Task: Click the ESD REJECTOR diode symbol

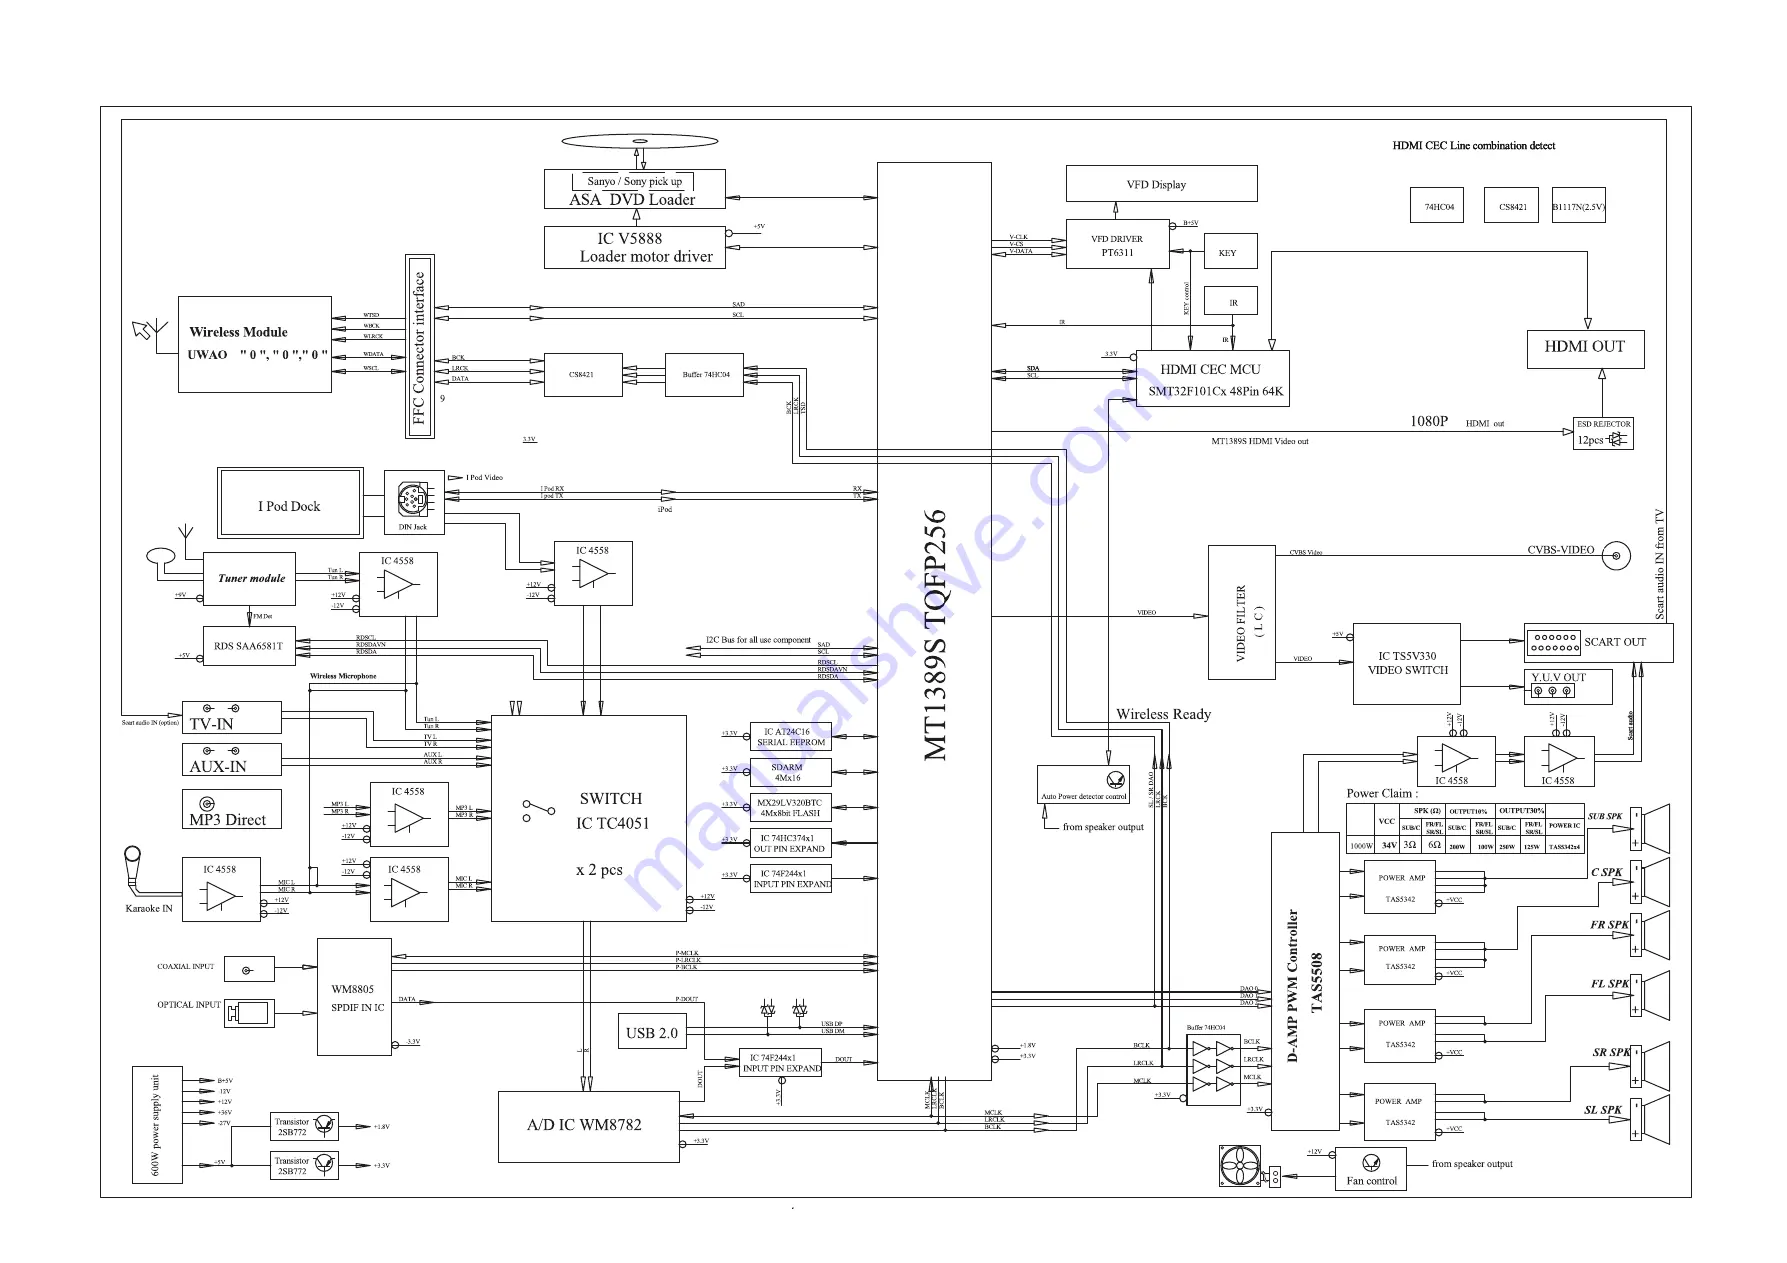Action: click(x=1617, y=439)
